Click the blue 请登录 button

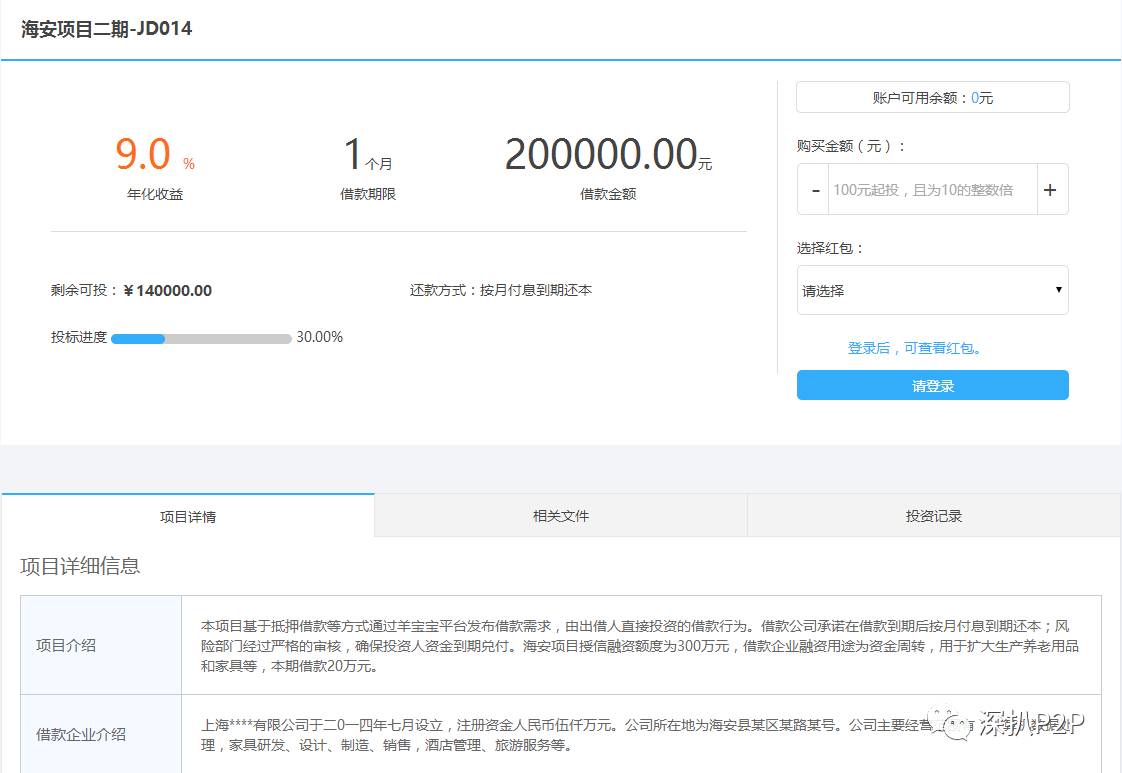(932, 385)
